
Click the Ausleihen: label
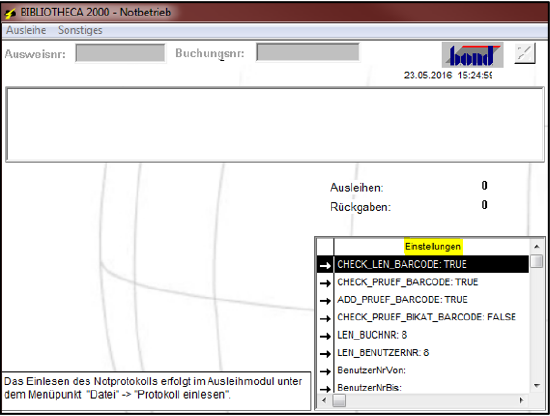(357, 188)
